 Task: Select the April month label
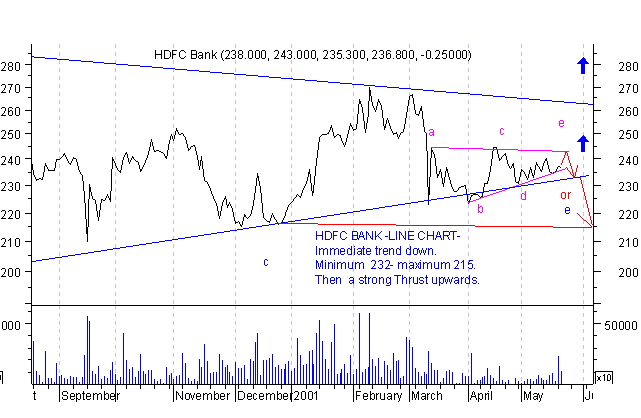point(481,396)
